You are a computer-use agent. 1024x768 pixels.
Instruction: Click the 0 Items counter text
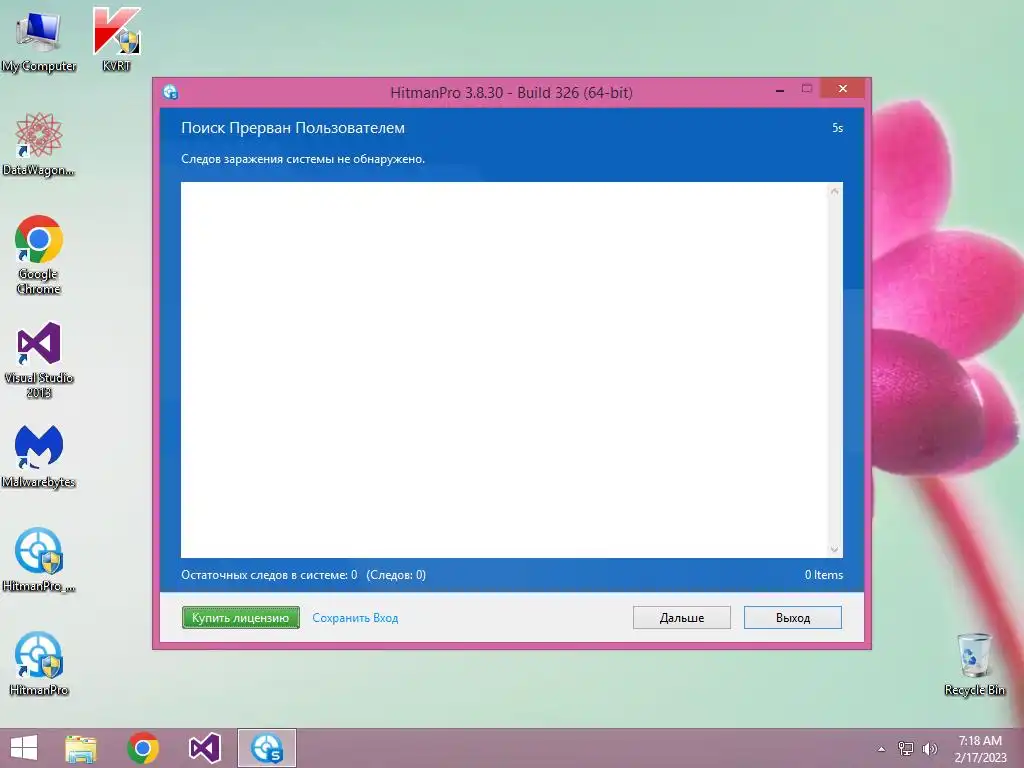tap(824, 575)
